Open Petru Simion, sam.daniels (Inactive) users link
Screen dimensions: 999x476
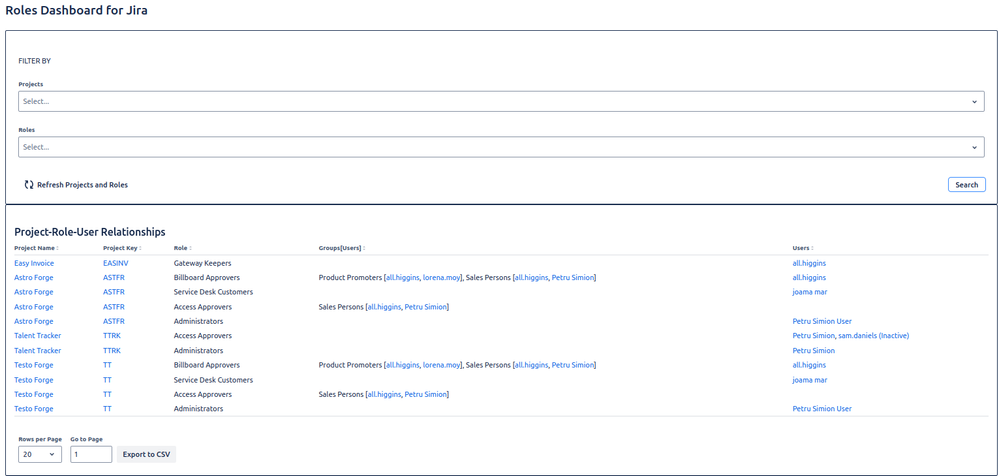[851, 335]
